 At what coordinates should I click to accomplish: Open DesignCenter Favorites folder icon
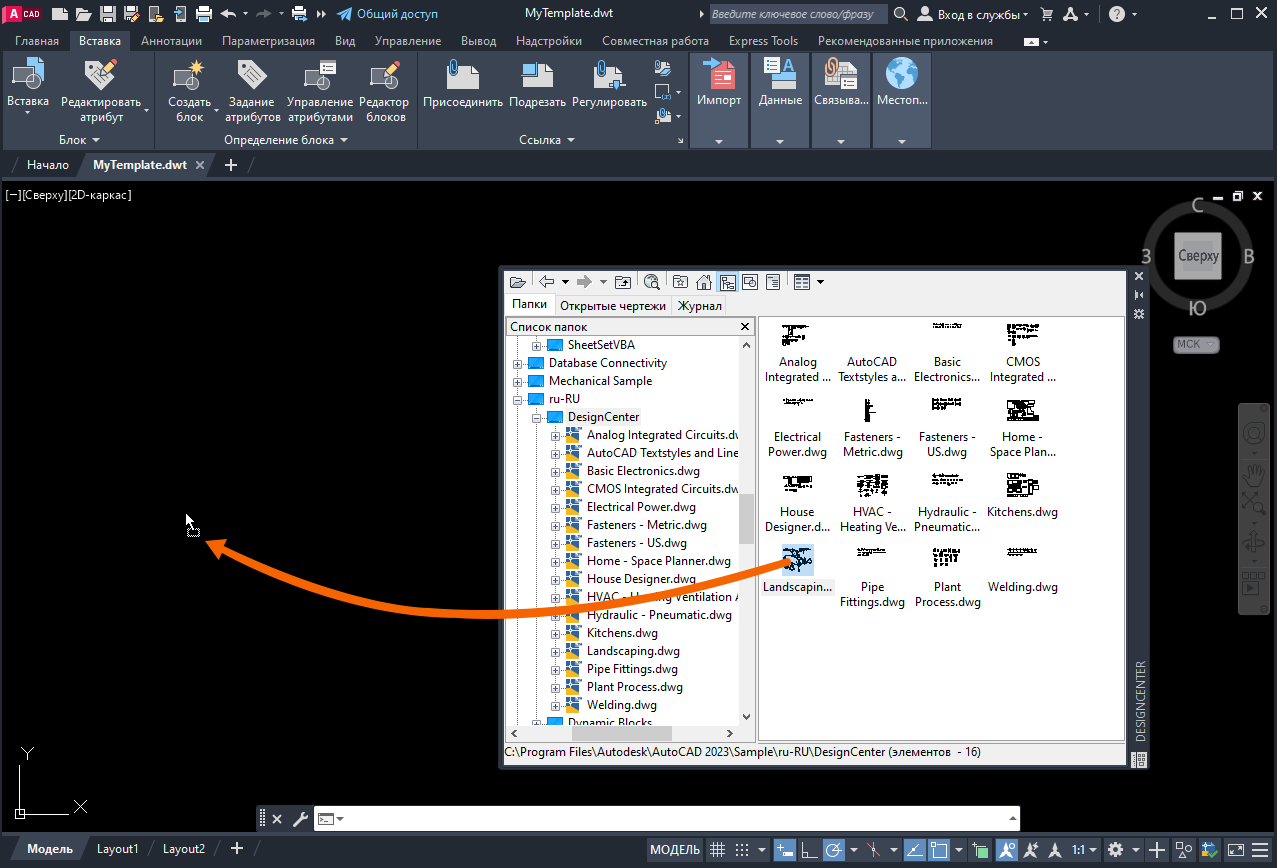pos(681,282)
